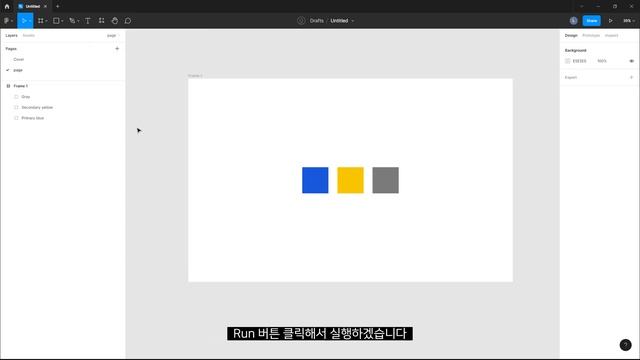The width and height of the screenshot is (640, 360).
Task: Open the help and resources button
Action: 625,345
